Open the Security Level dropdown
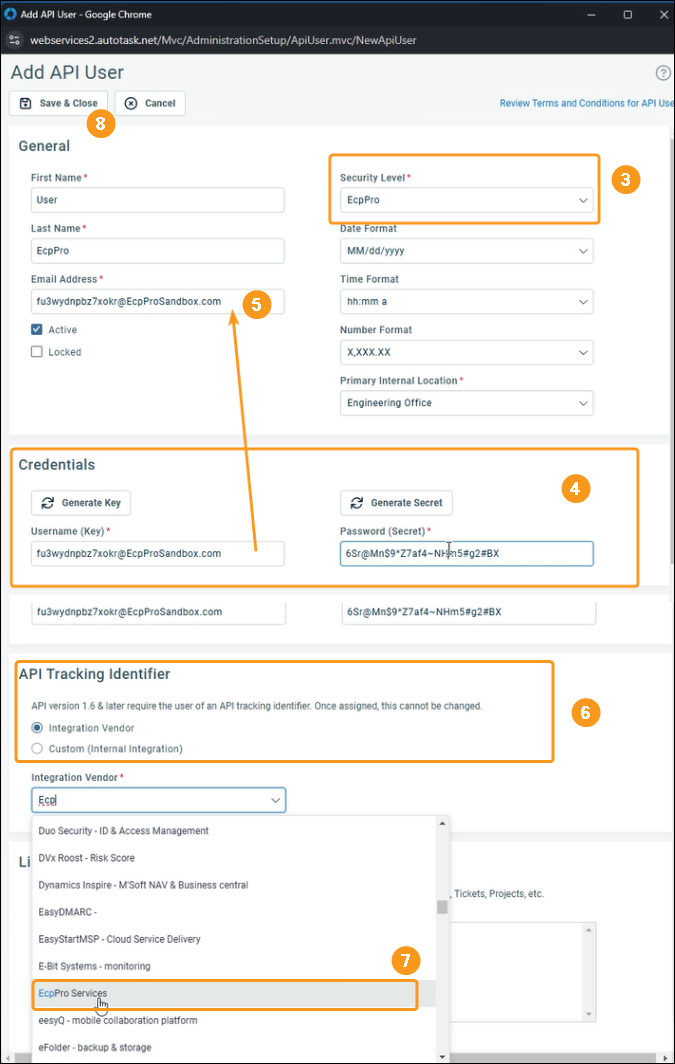Screen dimensions: 675x1064 (466, 200)
